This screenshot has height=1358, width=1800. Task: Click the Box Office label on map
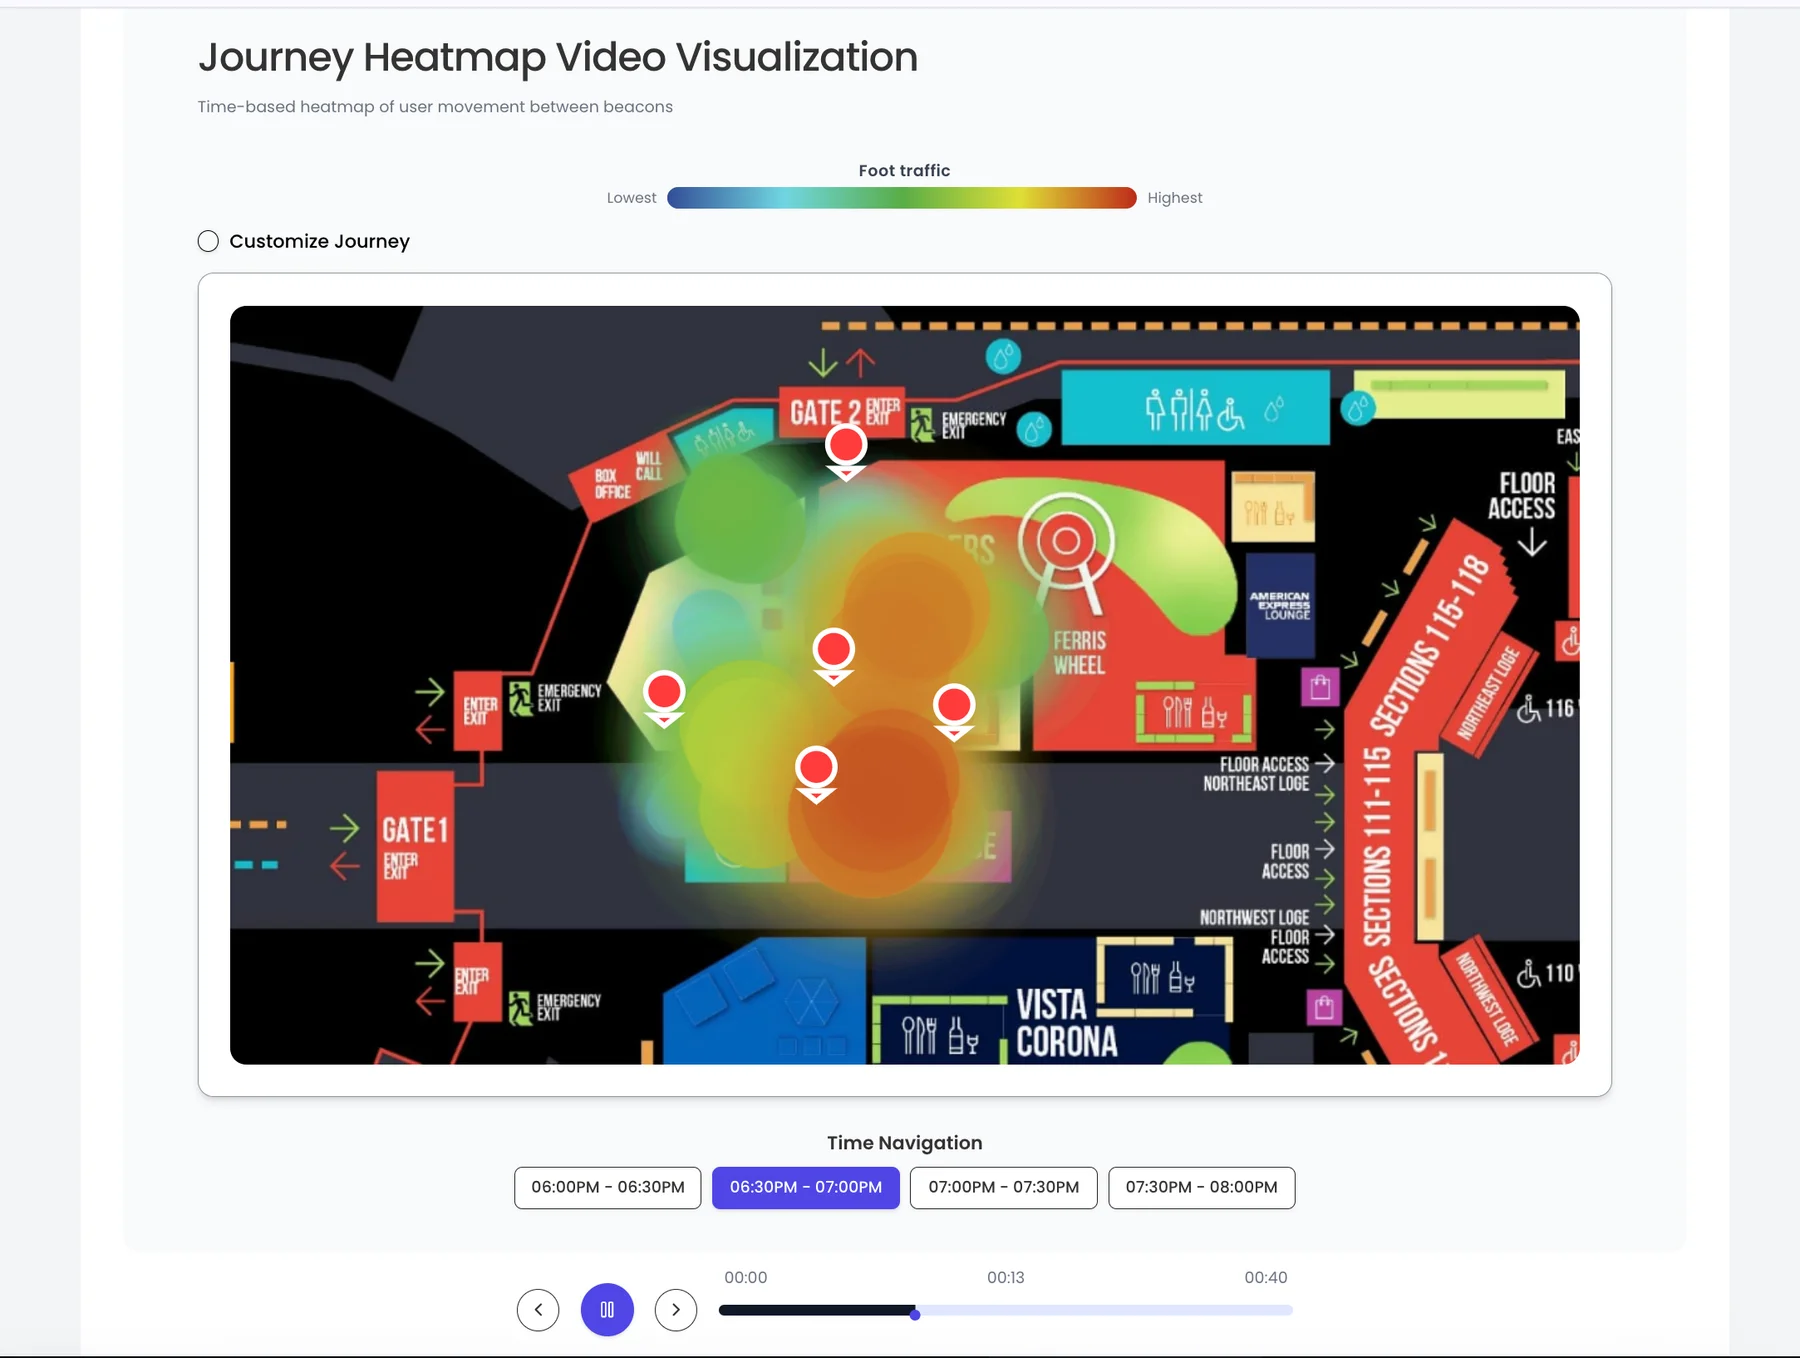(612, 484)
